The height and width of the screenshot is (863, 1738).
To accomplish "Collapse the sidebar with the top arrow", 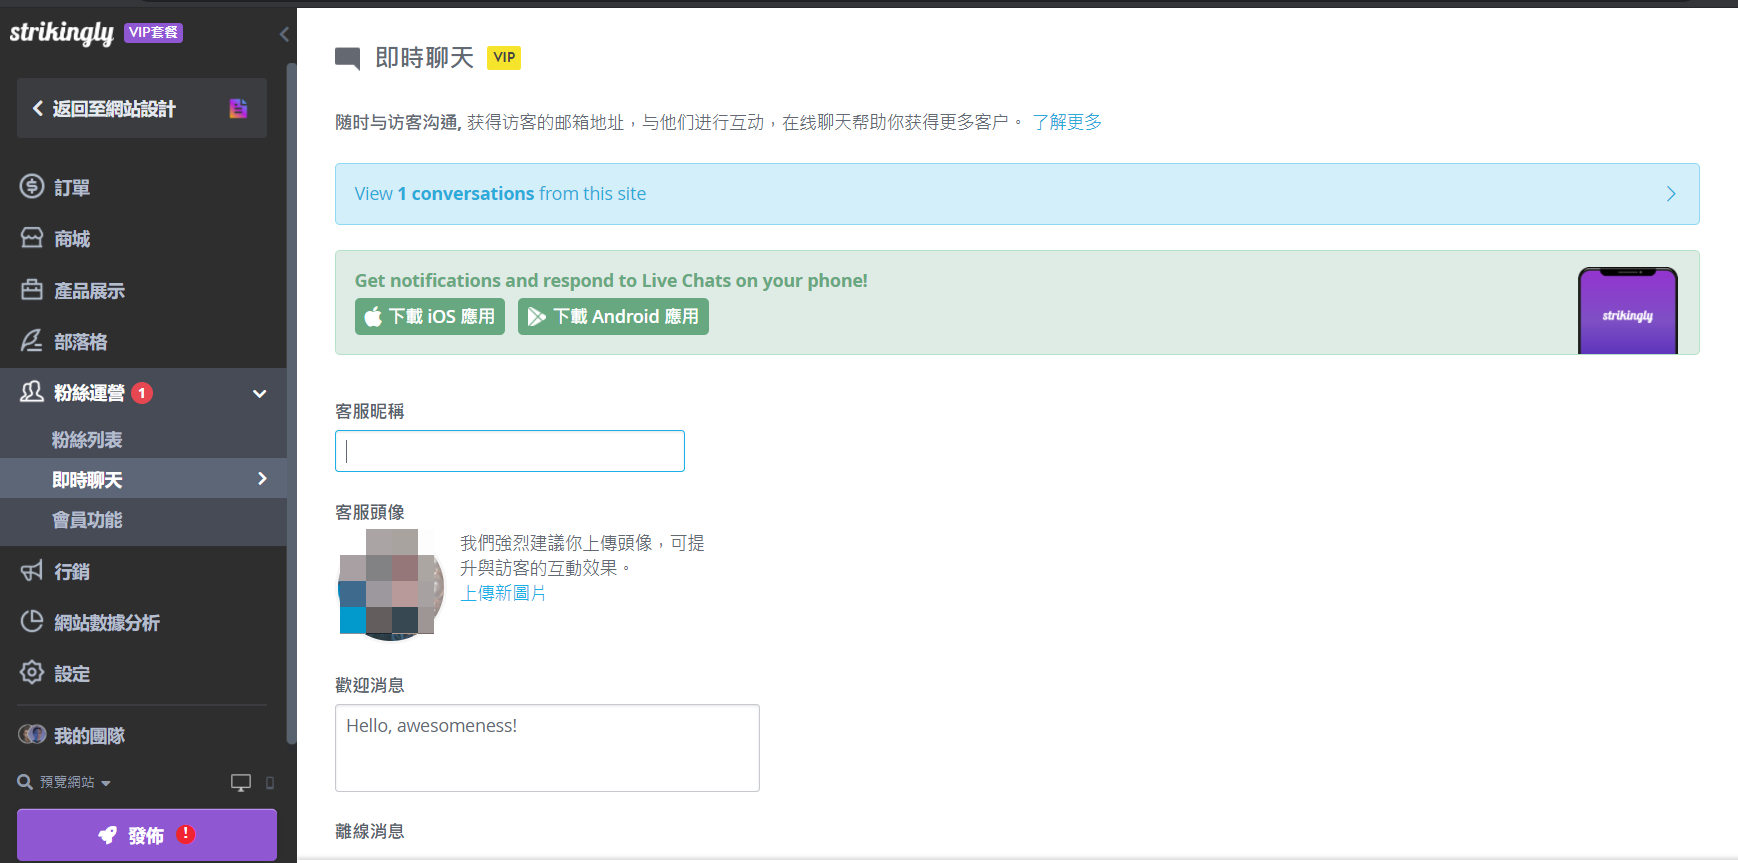I will (284, 34).
